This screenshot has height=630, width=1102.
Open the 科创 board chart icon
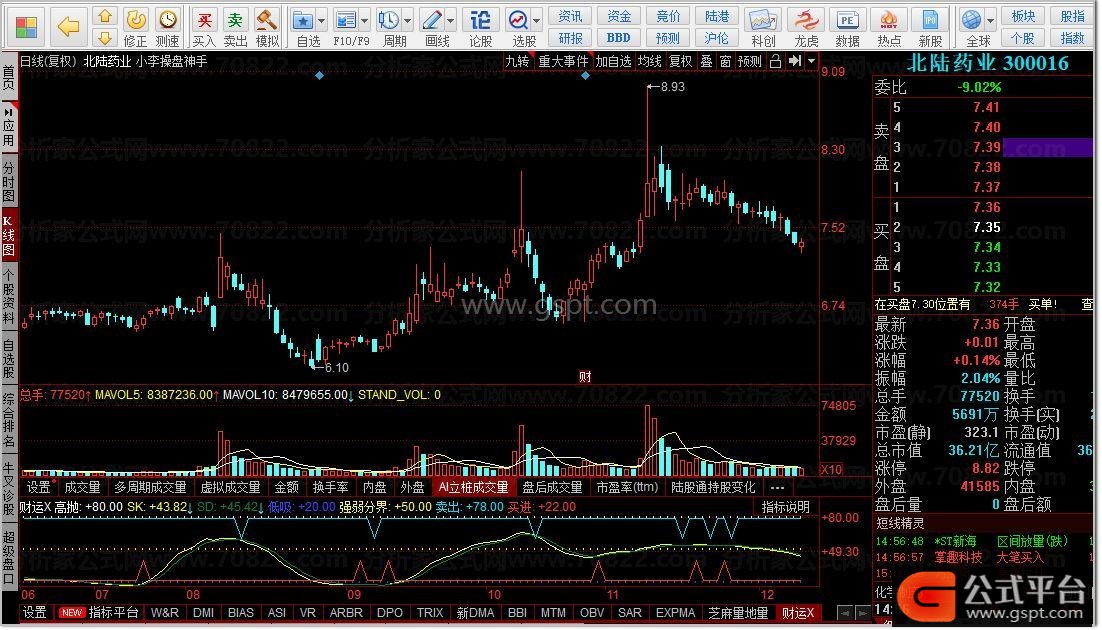click(763, 20)
